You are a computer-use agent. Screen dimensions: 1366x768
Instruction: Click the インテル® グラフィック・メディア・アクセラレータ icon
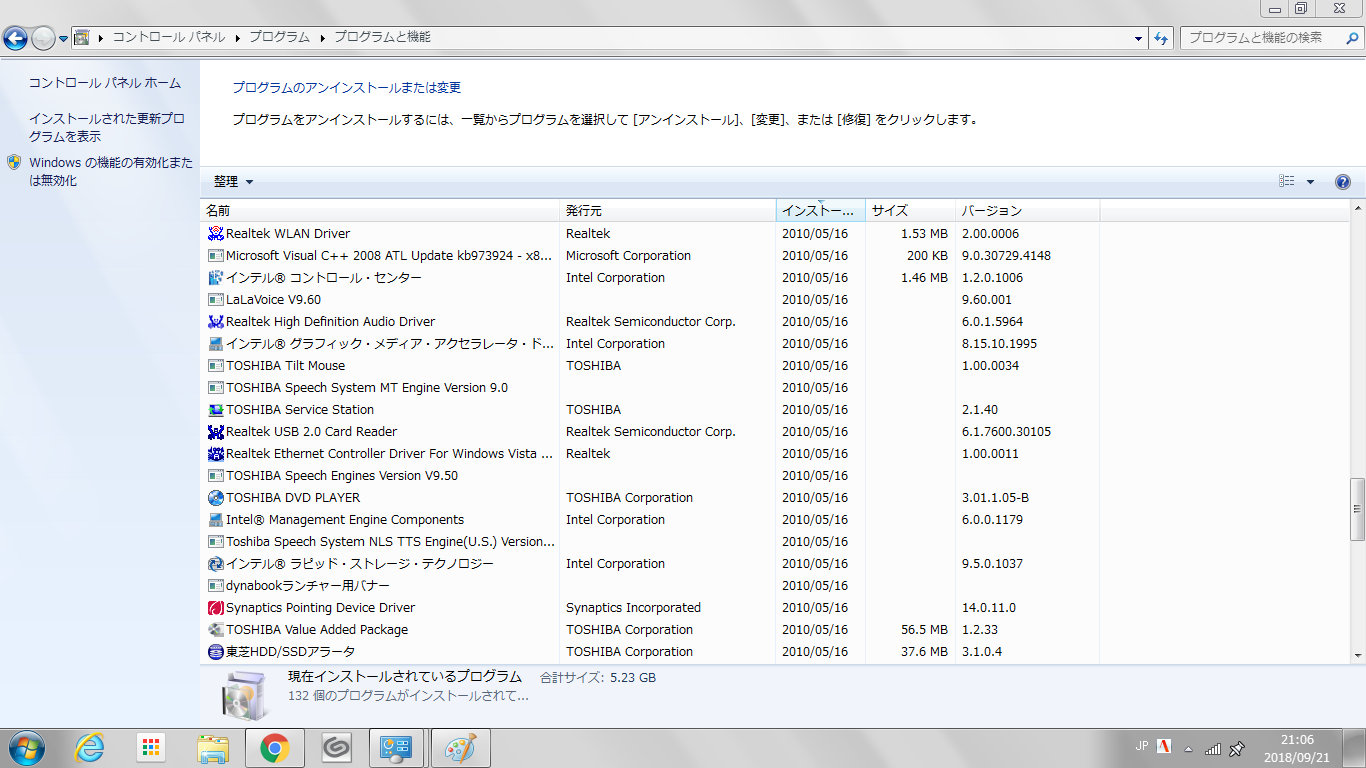pyautogui.click(x=215, y=344)
